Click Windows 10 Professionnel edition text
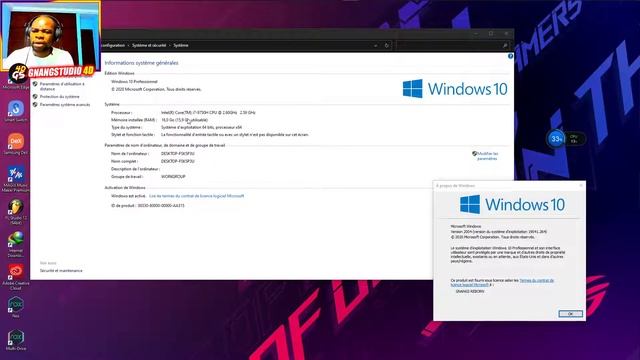Screen dimensions: 640x360 134,82
